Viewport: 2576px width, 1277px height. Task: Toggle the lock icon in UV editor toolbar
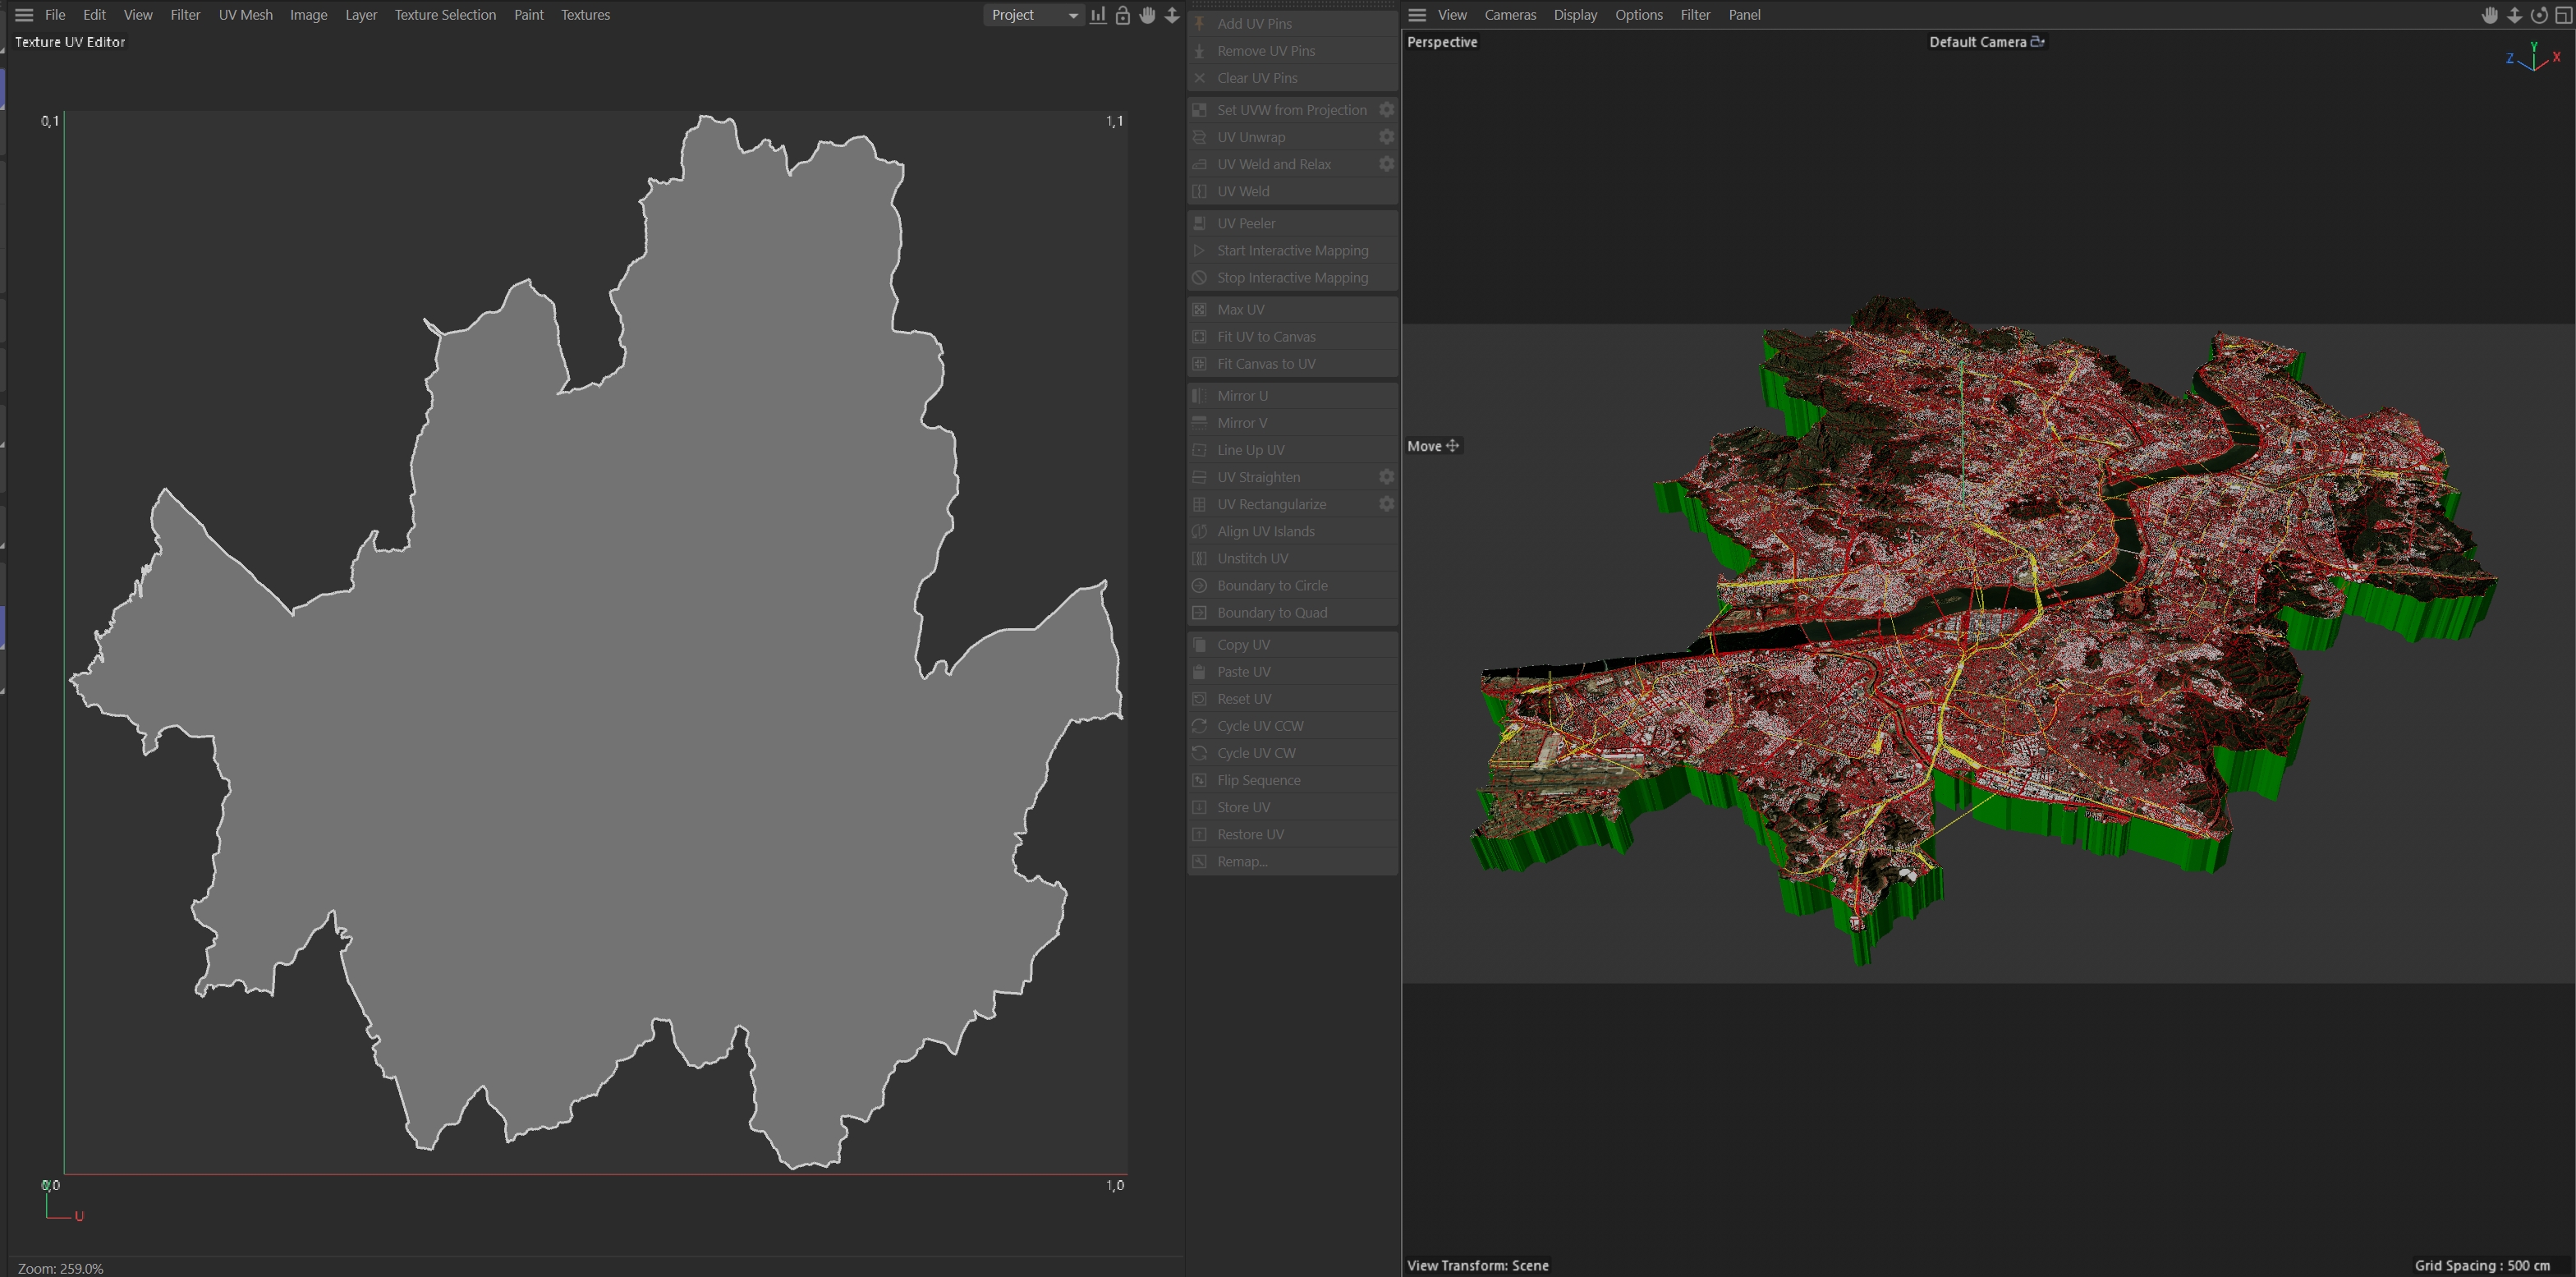[x=1122, y=15]
